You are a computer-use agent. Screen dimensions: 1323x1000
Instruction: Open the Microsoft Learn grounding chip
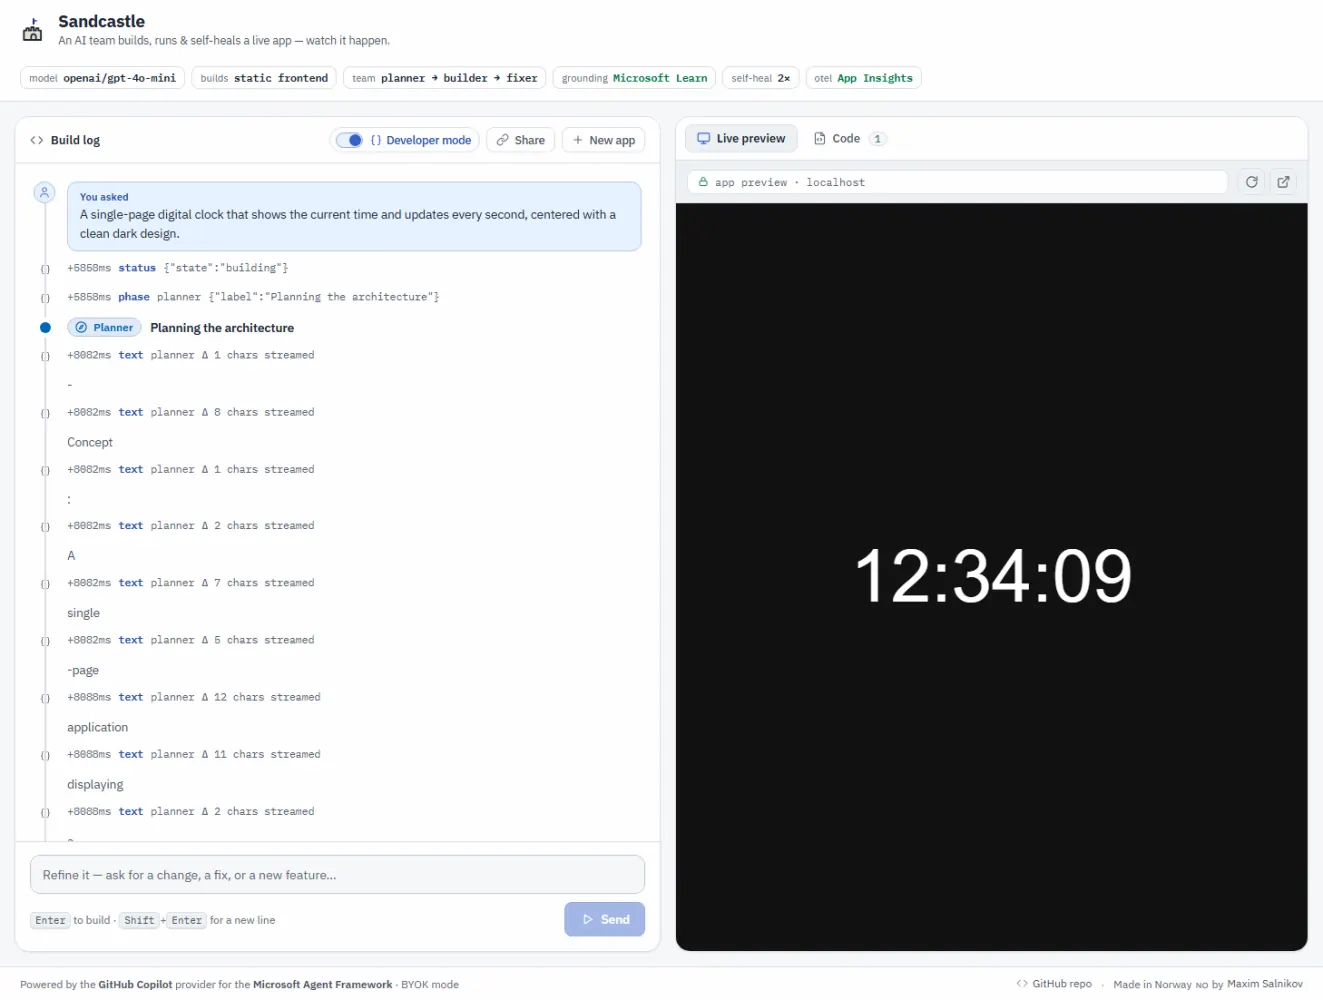[634, 78]
